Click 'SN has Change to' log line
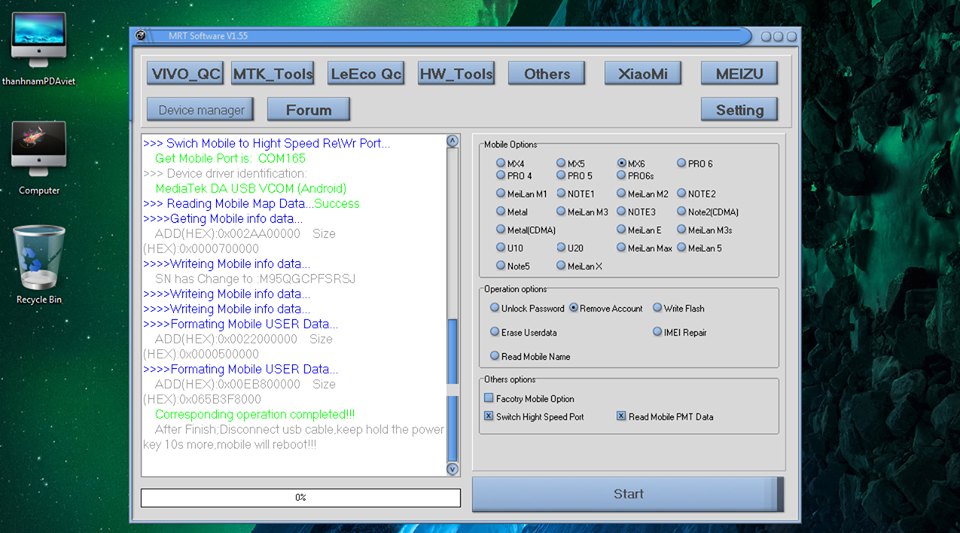This screenshot has height=533, width=960. pyautogui.click(x=255, y=278)
